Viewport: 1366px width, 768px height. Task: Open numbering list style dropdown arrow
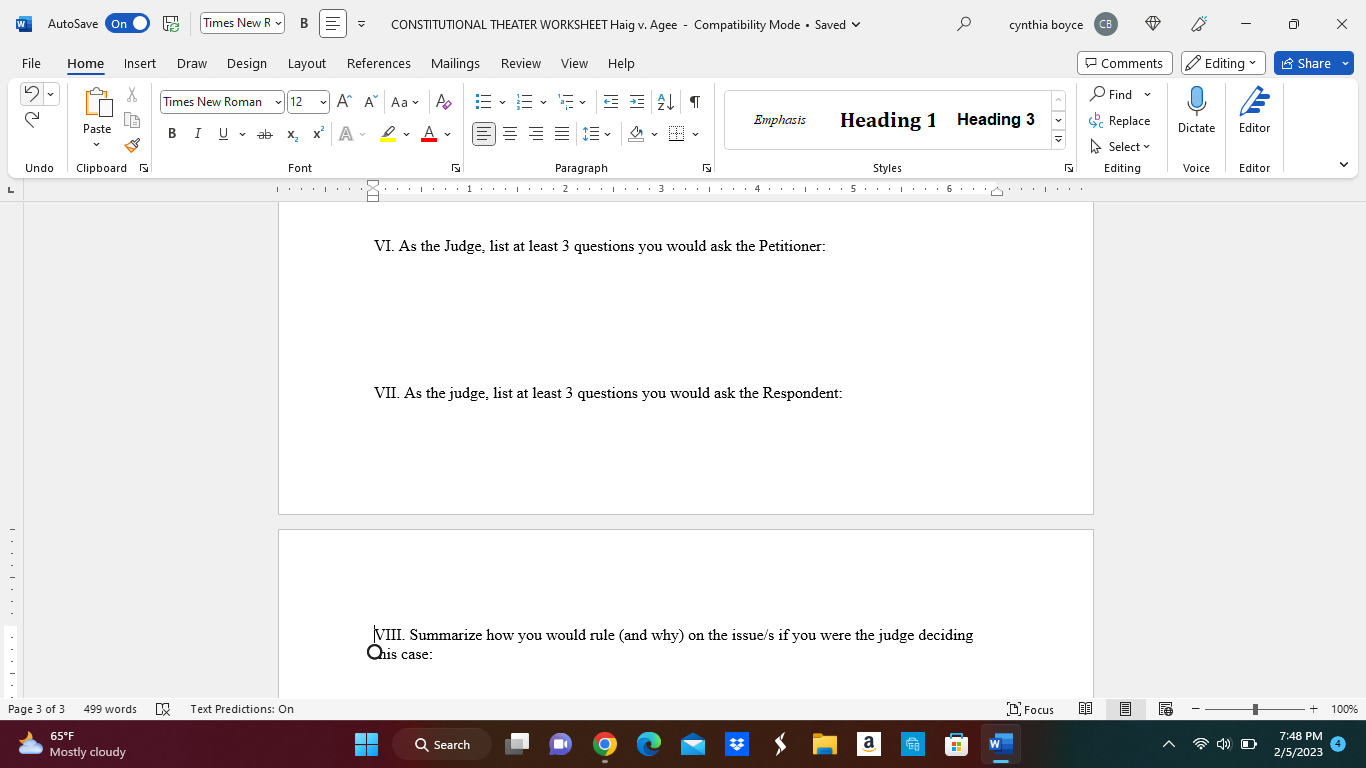[x=543, y=102]
